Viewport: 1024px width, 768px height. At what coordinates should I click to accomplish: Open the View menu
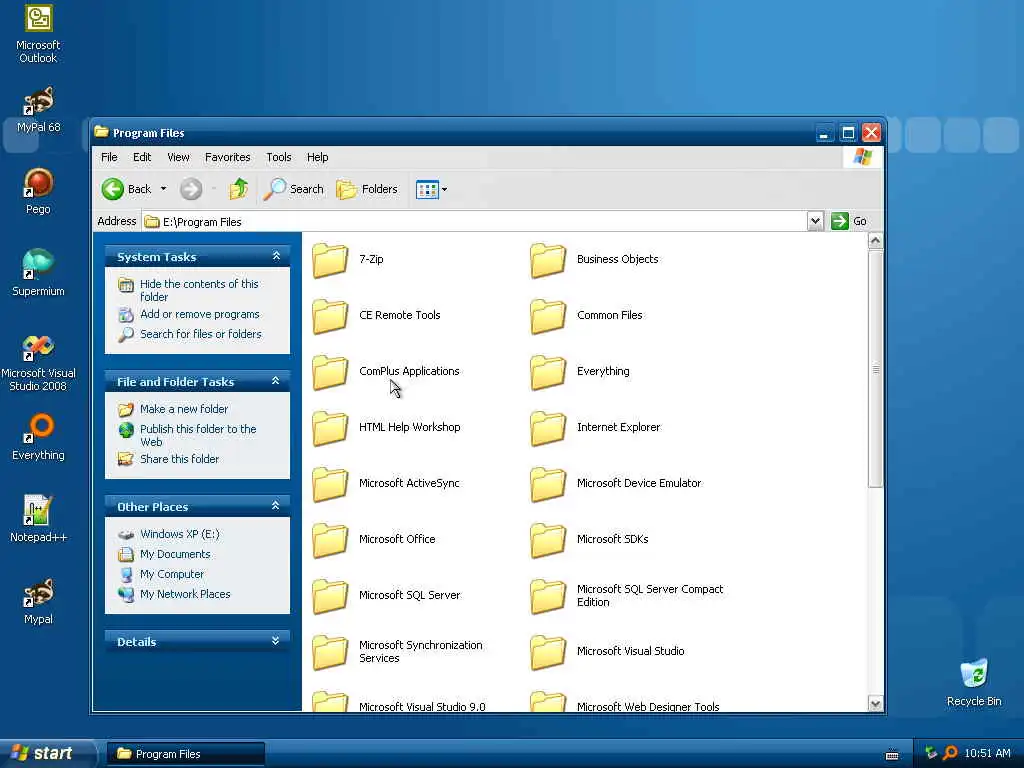click(x=178, y=157)
